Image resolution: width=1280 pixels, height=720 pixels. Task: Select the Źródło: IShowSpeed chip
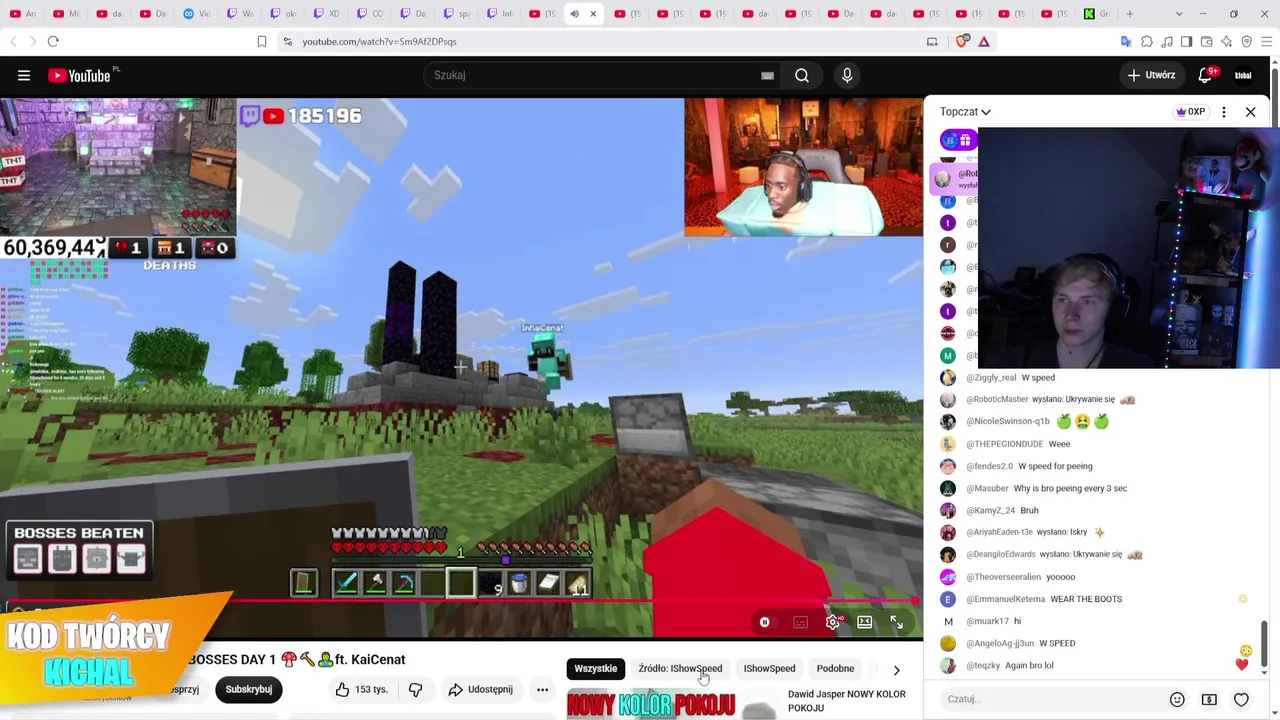point(680,668)
